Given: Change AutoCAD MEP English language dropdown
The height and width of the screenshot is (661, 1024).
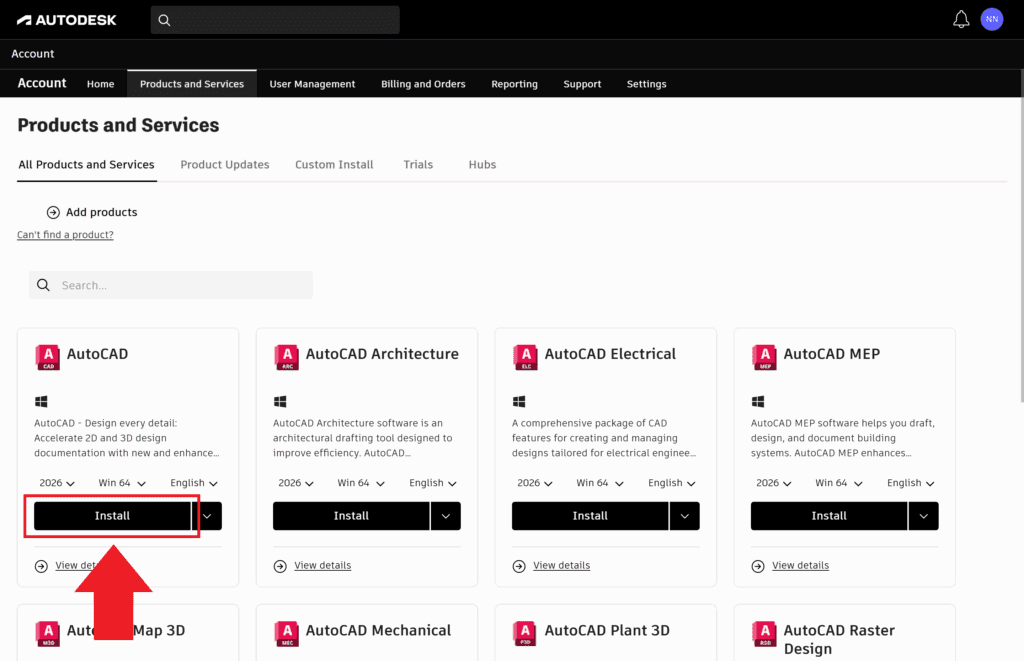Looking at the screenshot, I should (x=910, y=483).
